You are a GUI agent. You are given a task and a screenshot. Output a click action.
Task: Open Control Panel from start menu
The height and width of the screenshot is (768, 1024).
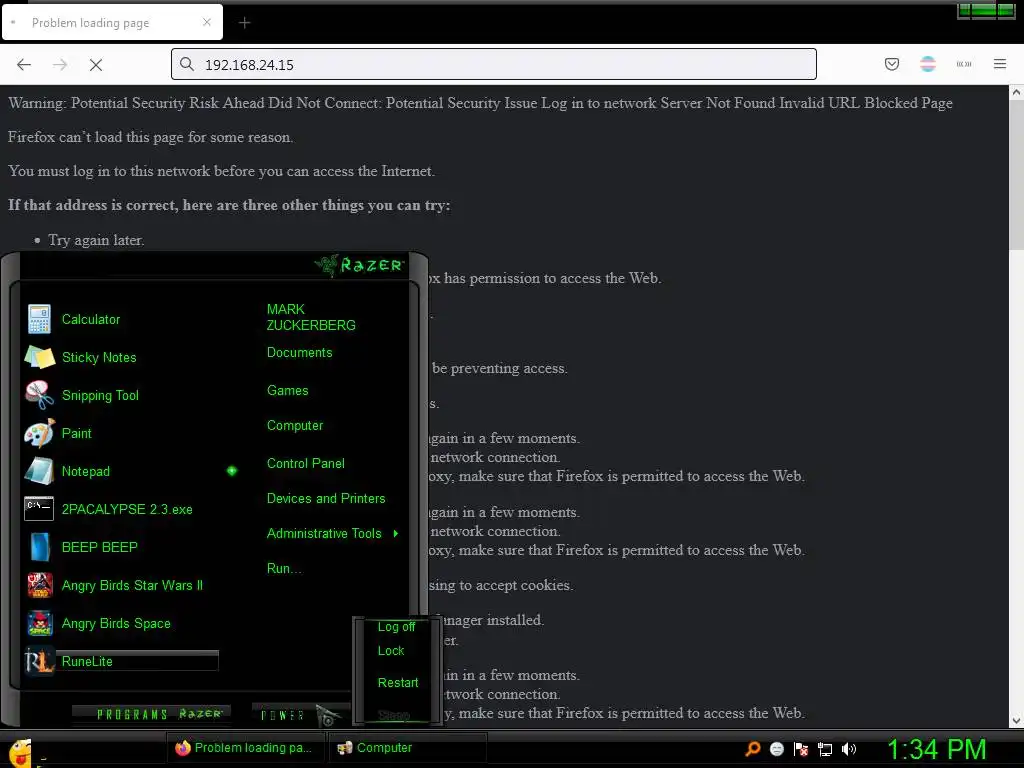point(306,464)
